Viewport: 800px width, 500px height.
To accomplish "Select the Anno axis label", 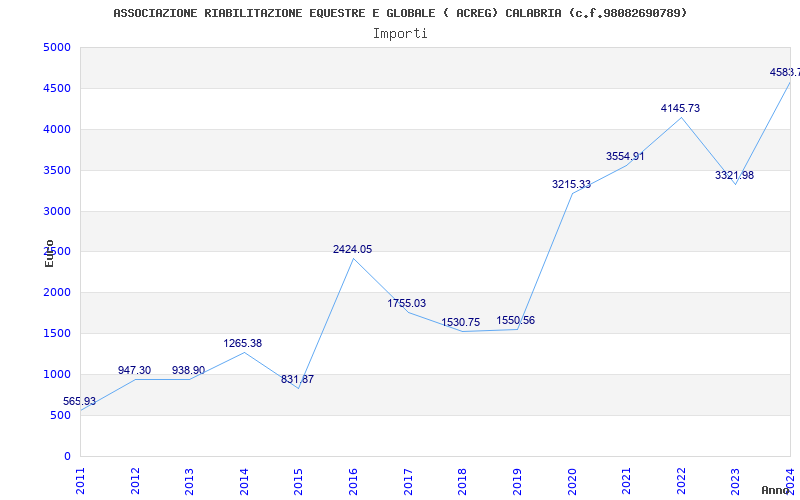I will tap(777, 490).
